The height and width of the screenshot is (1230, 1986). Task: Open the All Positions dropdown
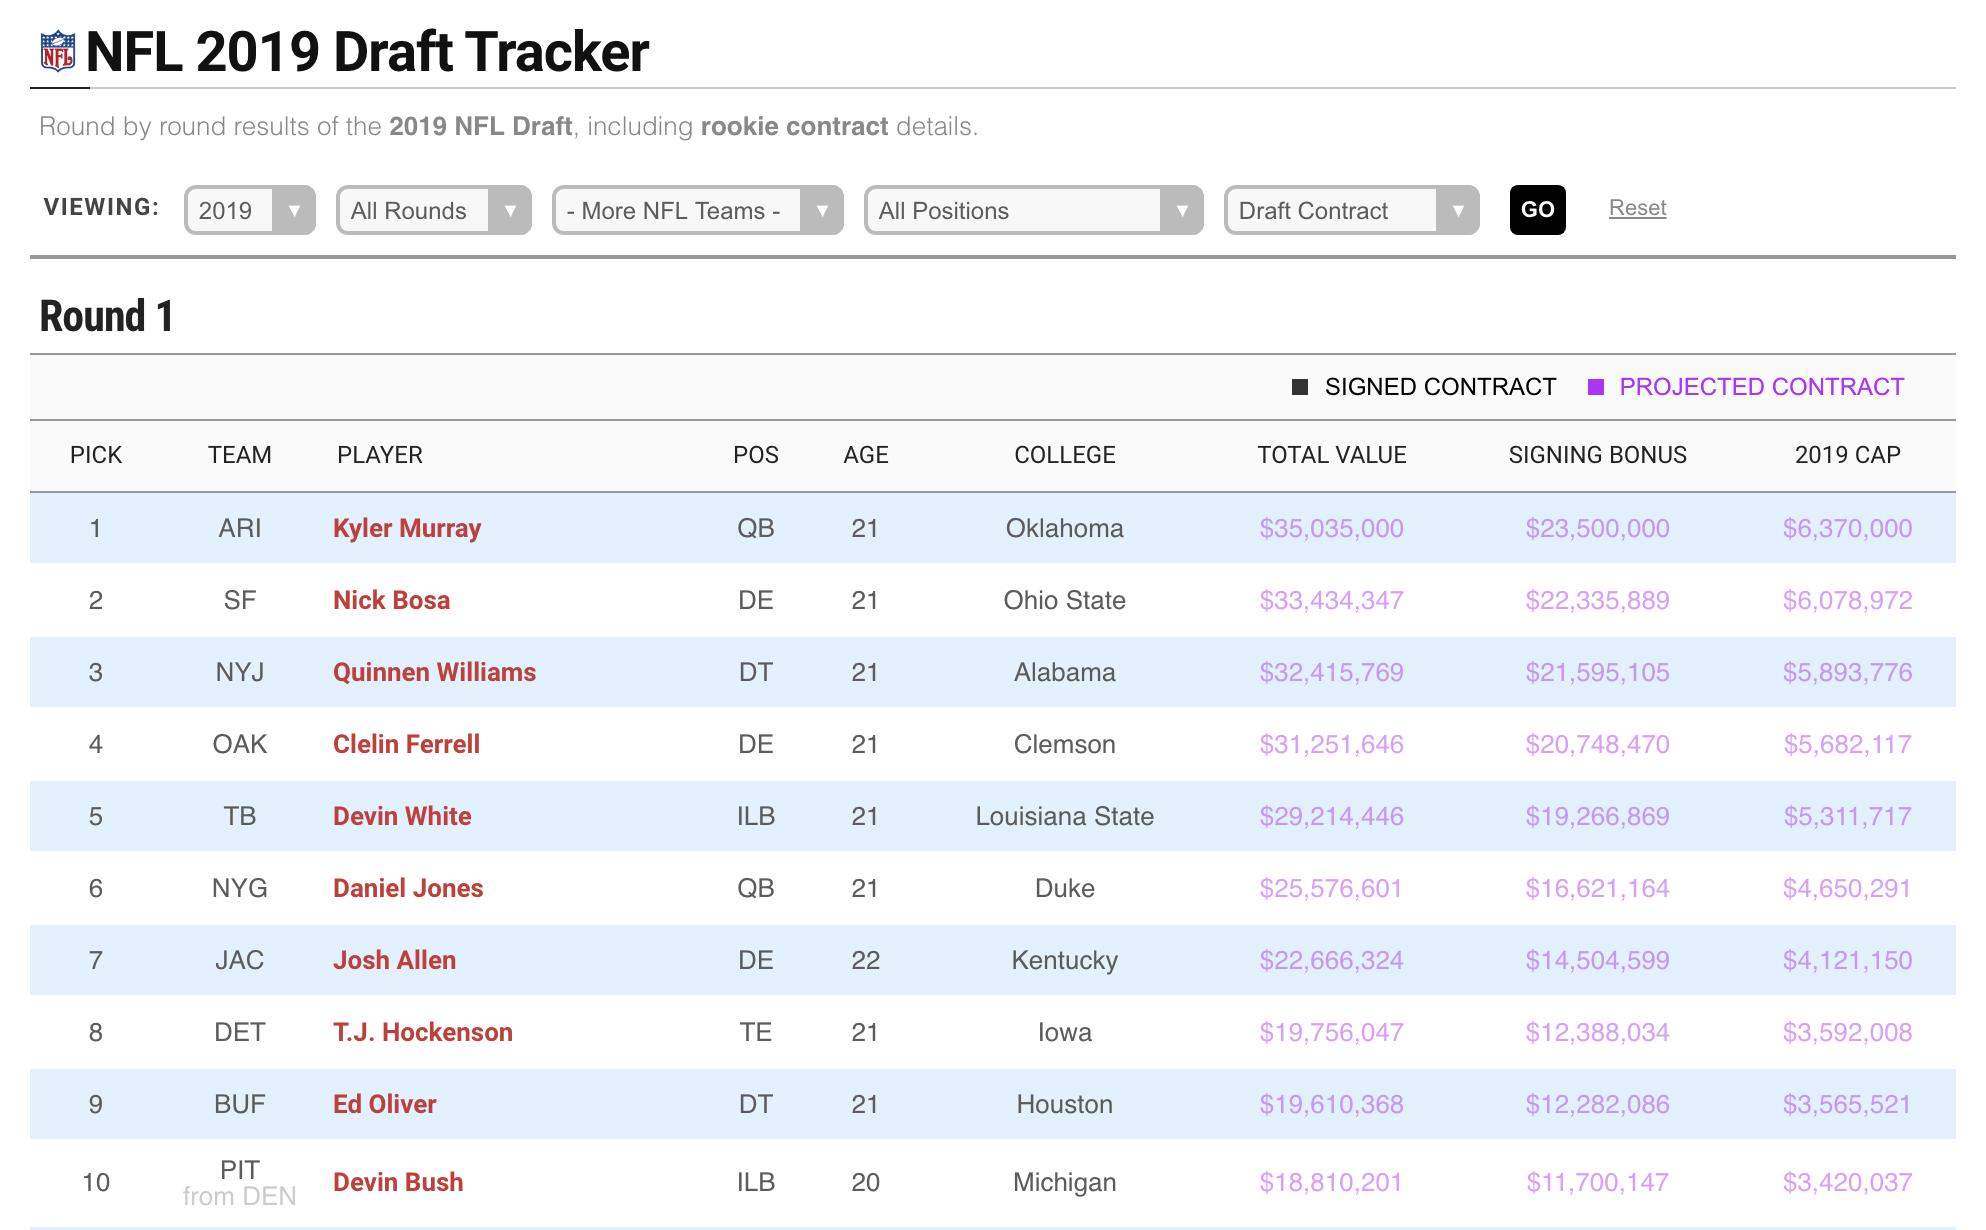(x=1034, y=210)
